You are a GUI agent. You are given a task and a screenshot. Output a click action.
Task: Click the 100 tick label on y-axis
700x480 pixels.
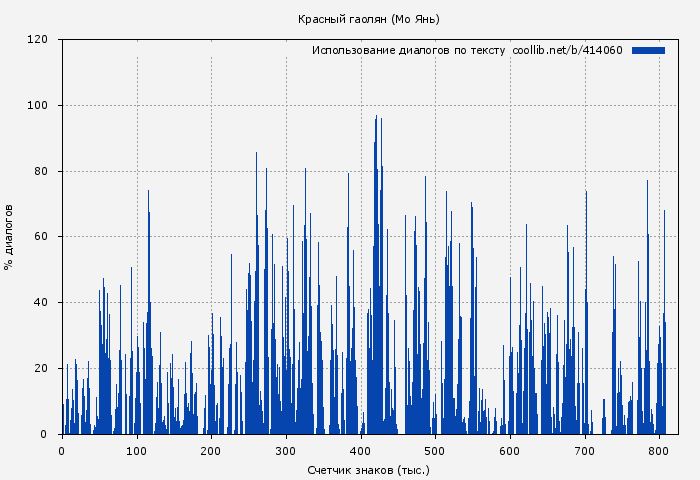(x=38, y=106)
